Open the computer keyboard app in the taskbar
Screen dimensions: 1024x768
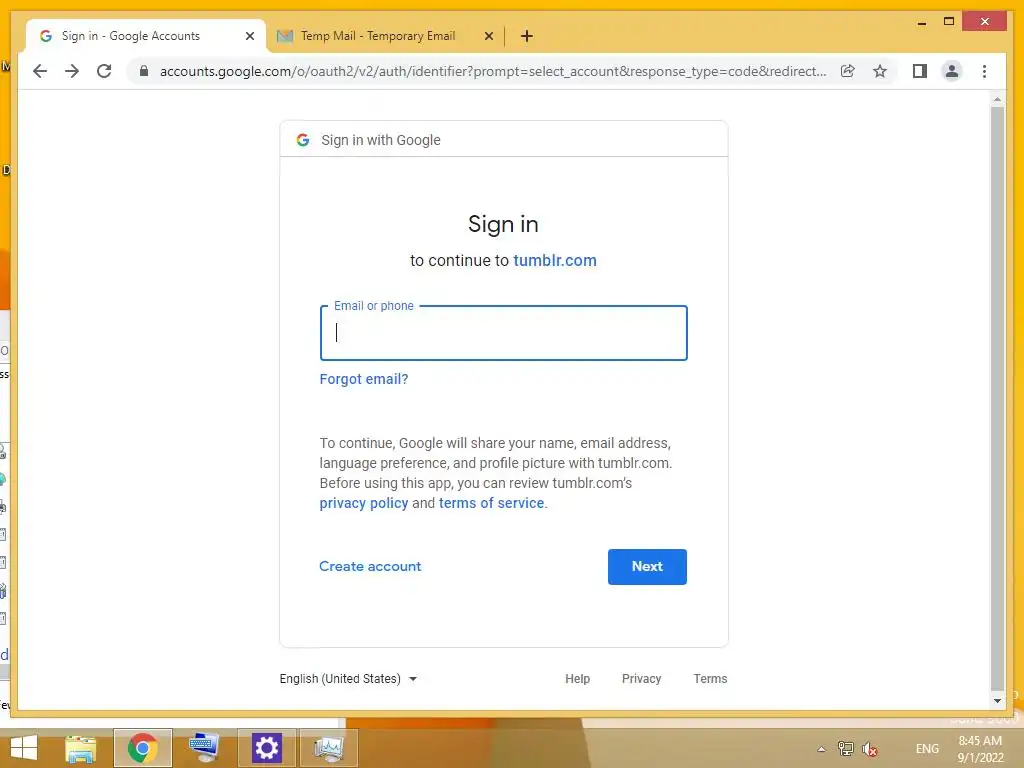click(x=204, y=748)
